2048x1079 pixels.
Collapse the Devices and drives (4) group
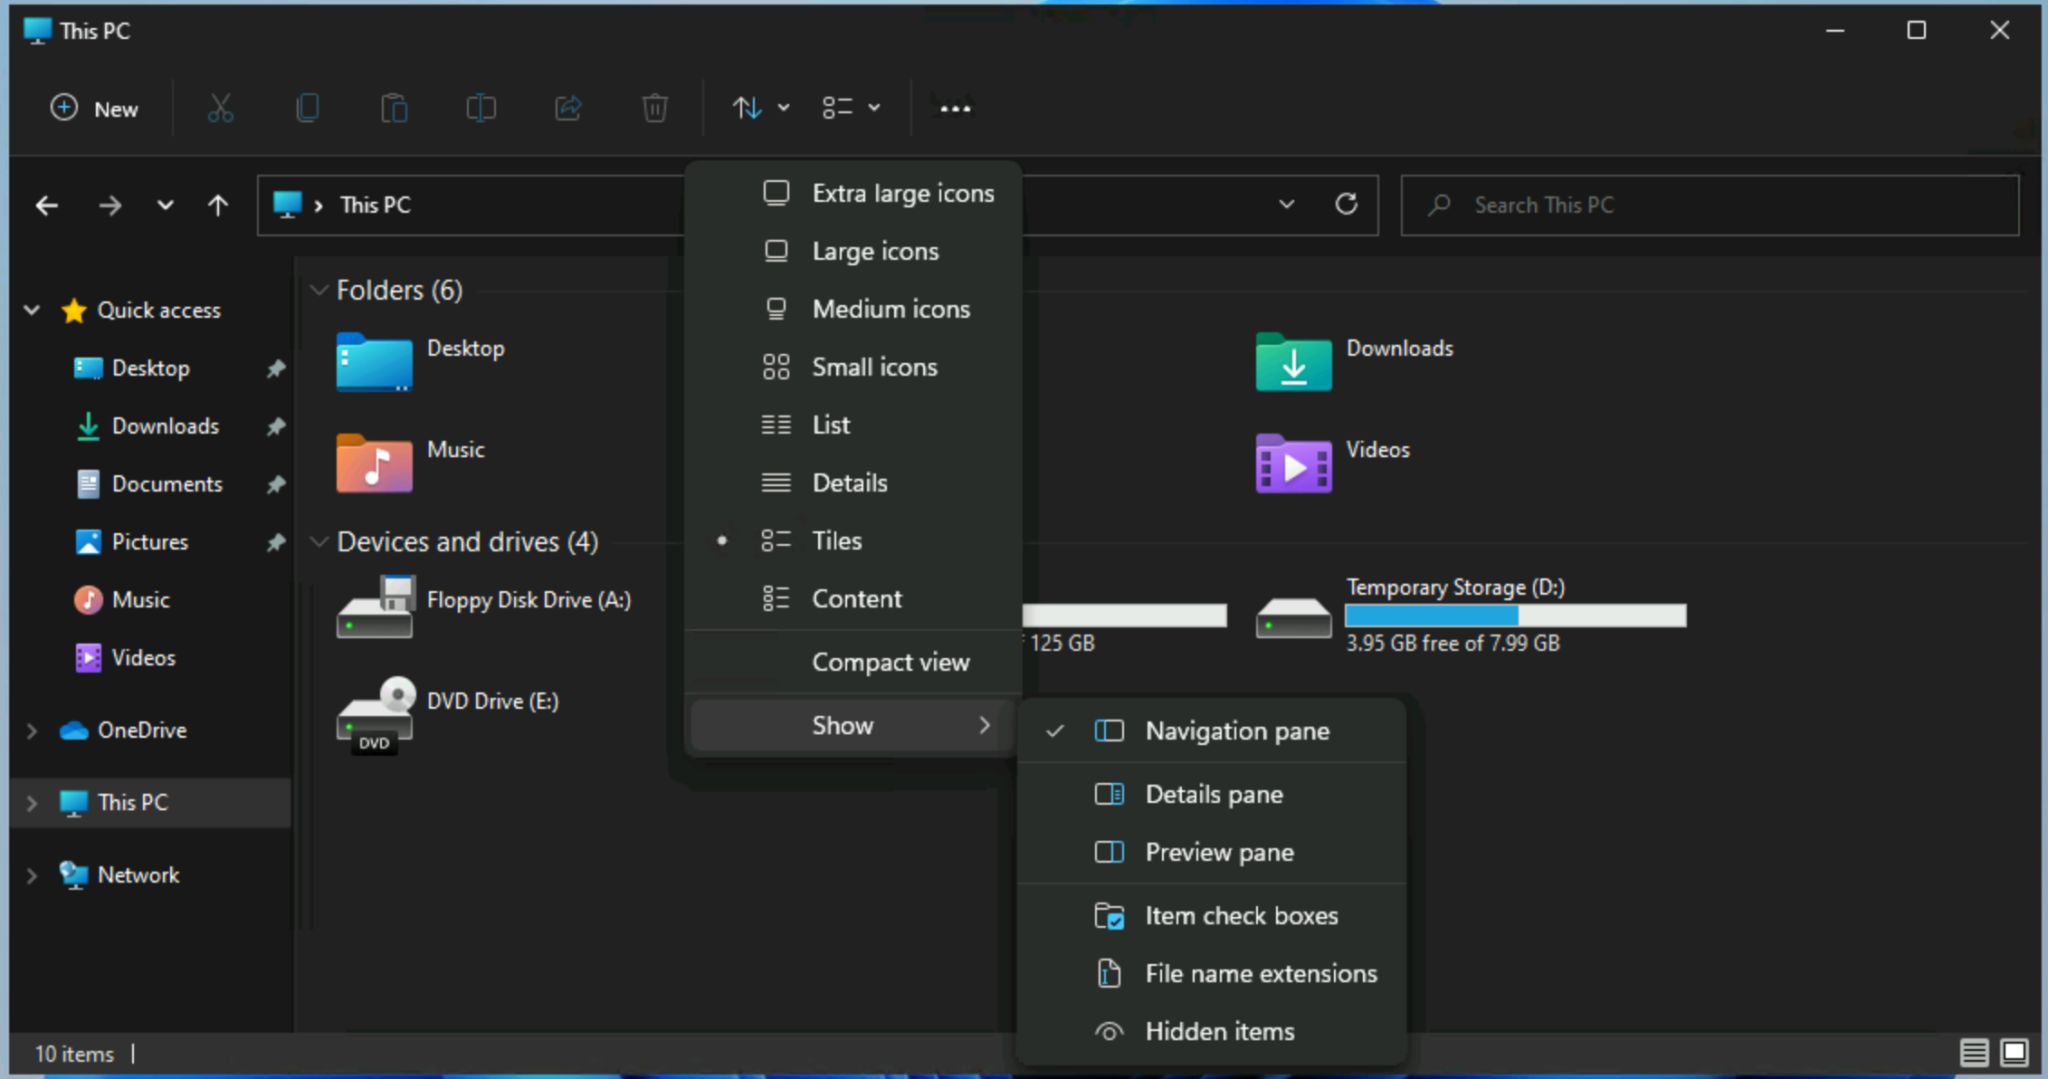[x=319, y=542]
